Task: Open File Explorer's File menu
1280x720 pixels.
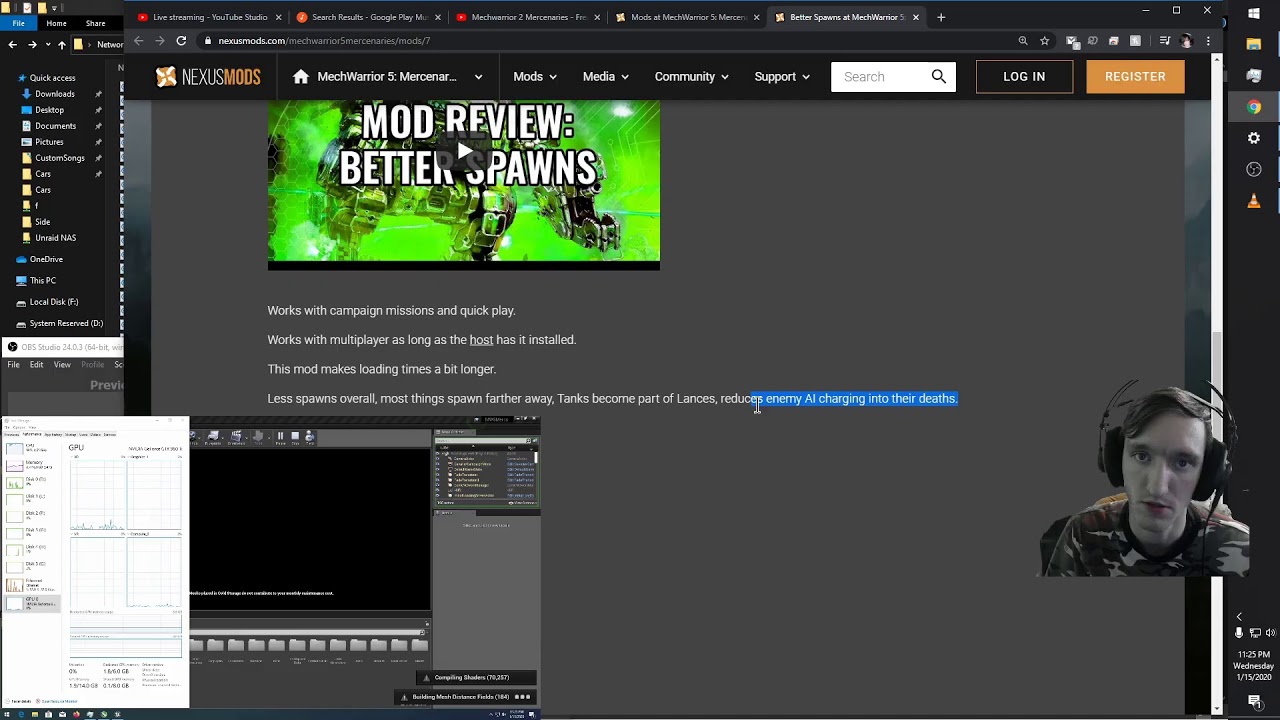Action: [18, 23]
